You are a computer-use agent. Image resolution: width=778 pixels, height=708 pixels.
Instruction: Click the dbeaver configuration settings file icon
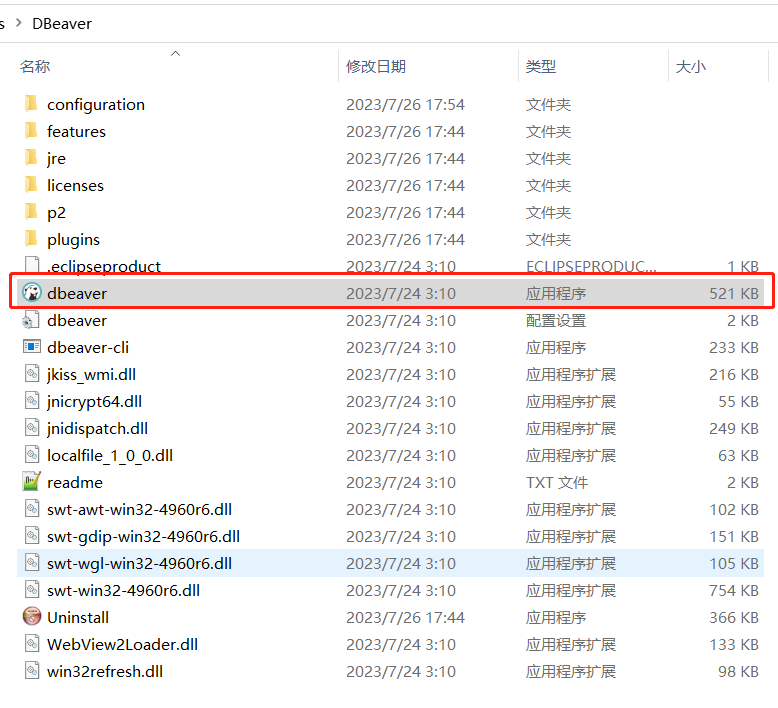[31, 320]
